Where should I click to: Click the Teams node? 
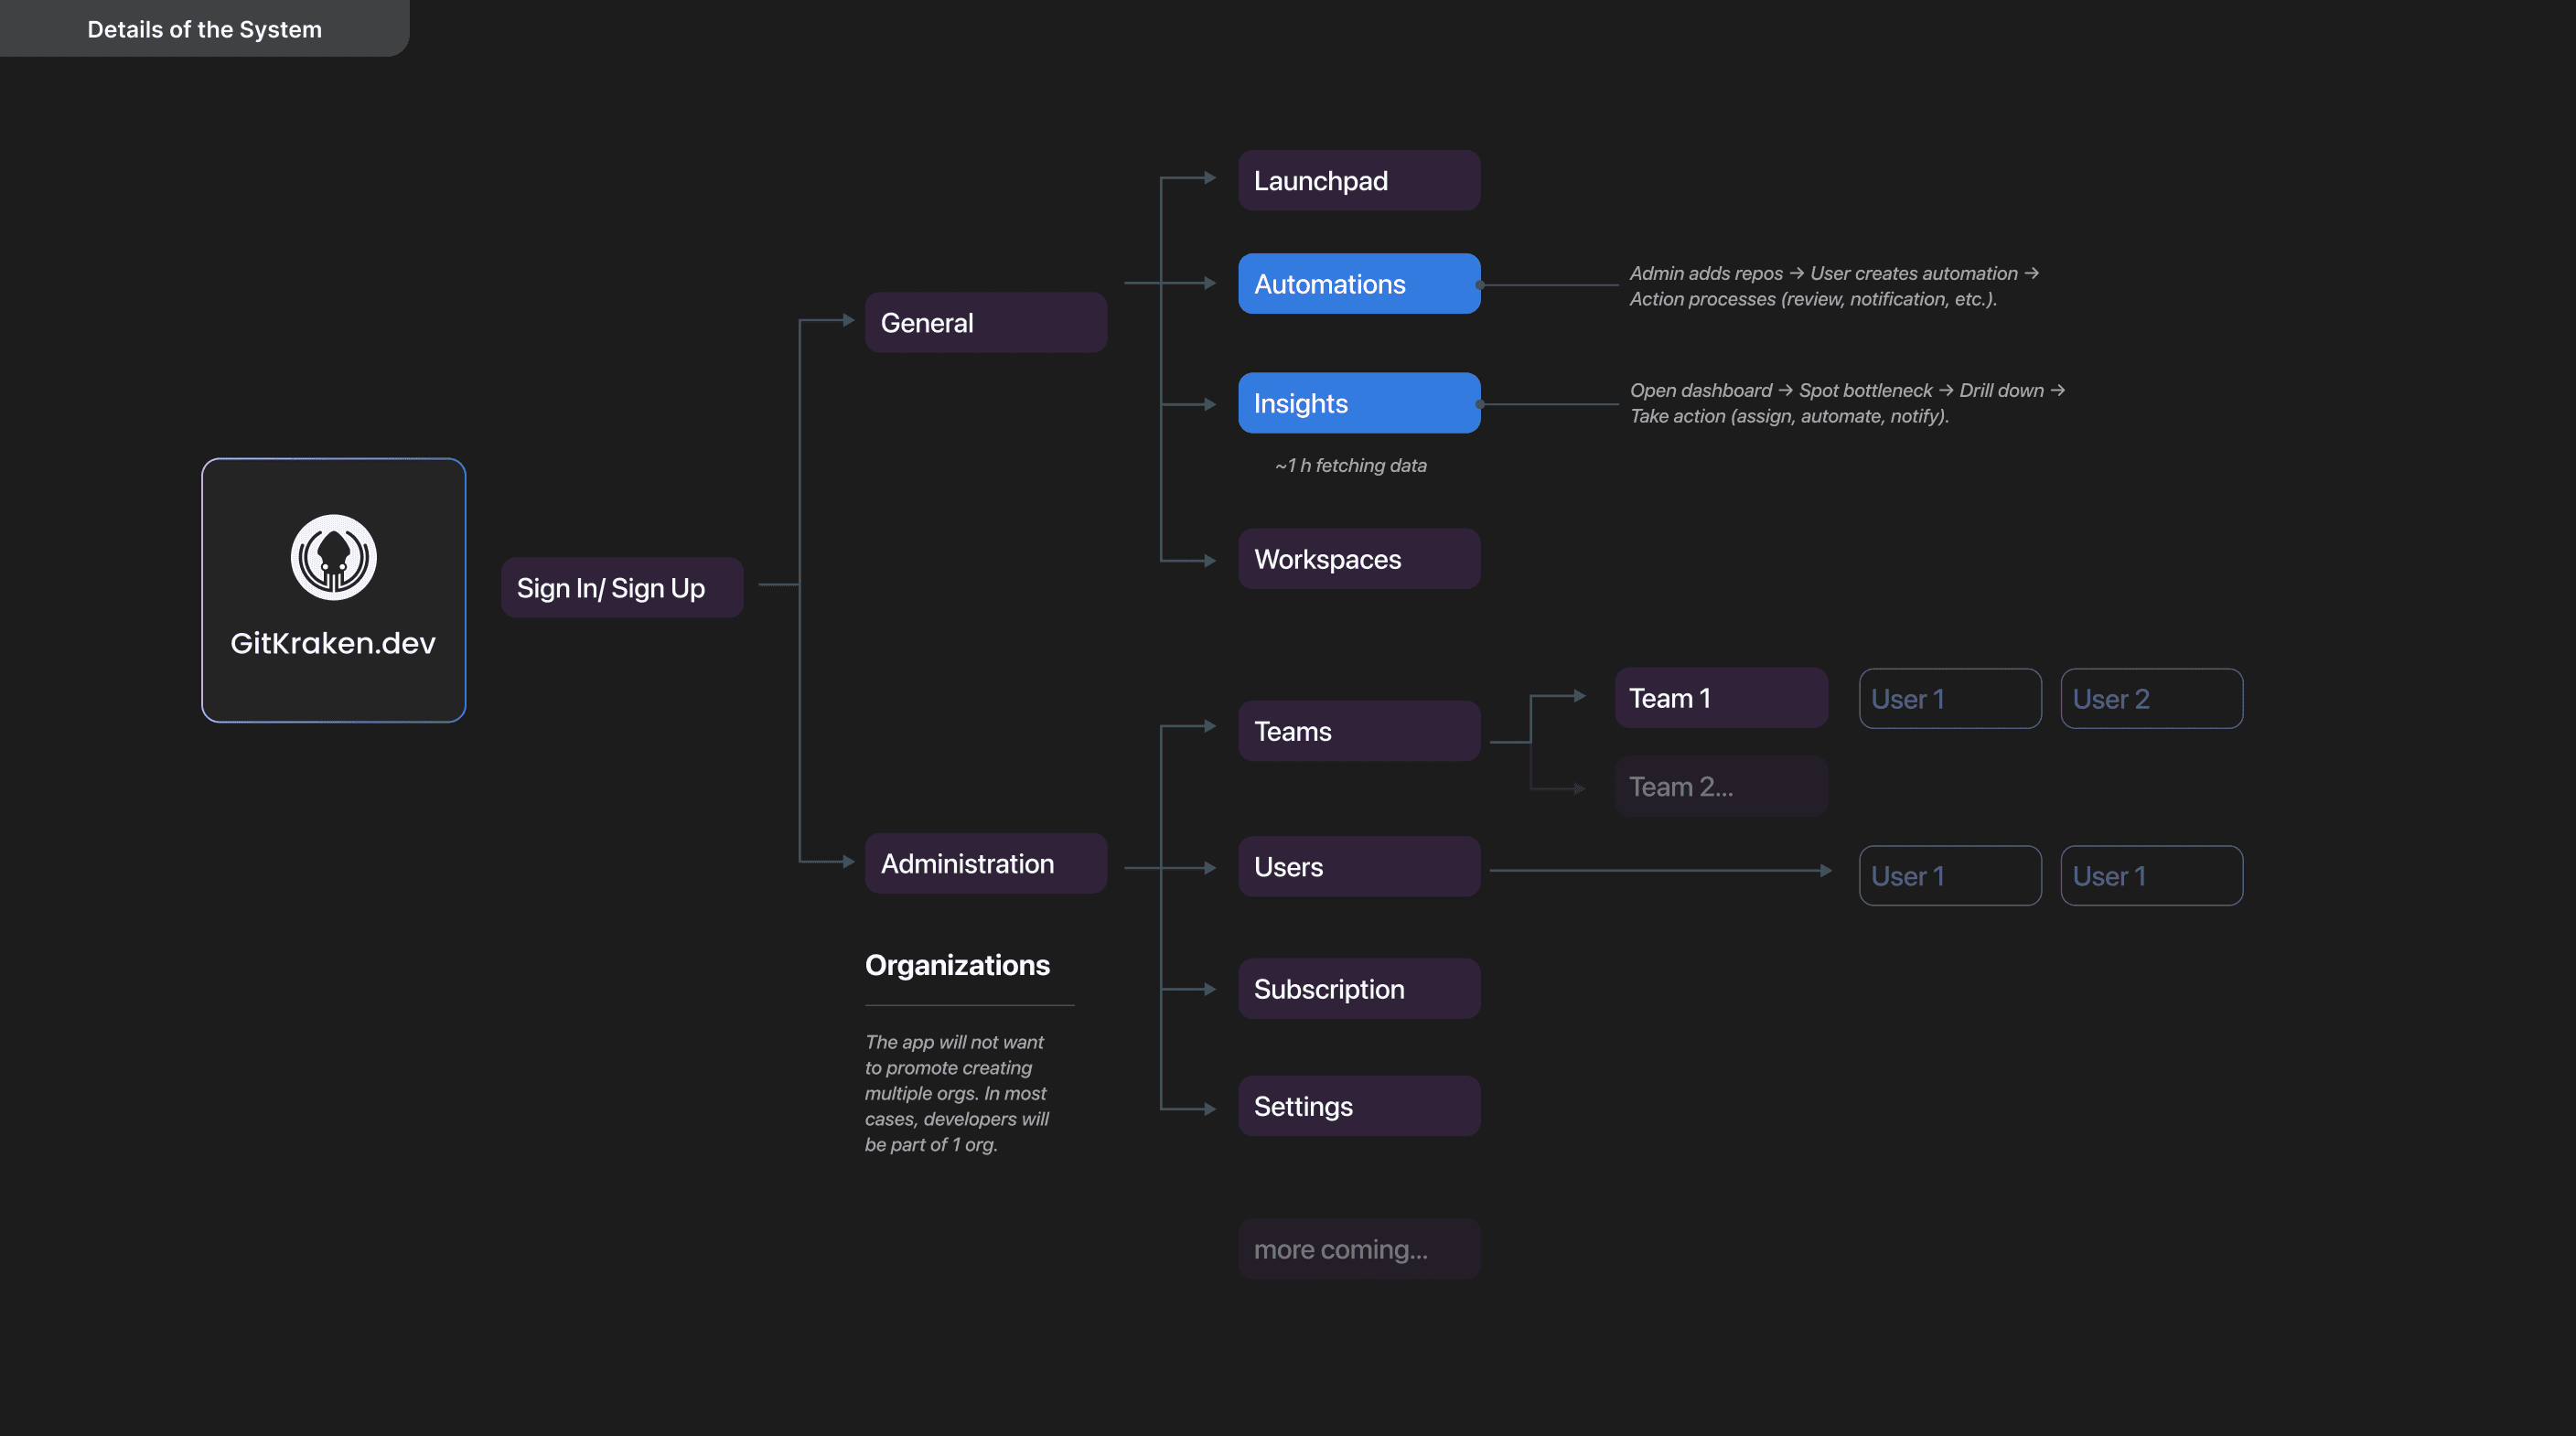(1358, 731)
